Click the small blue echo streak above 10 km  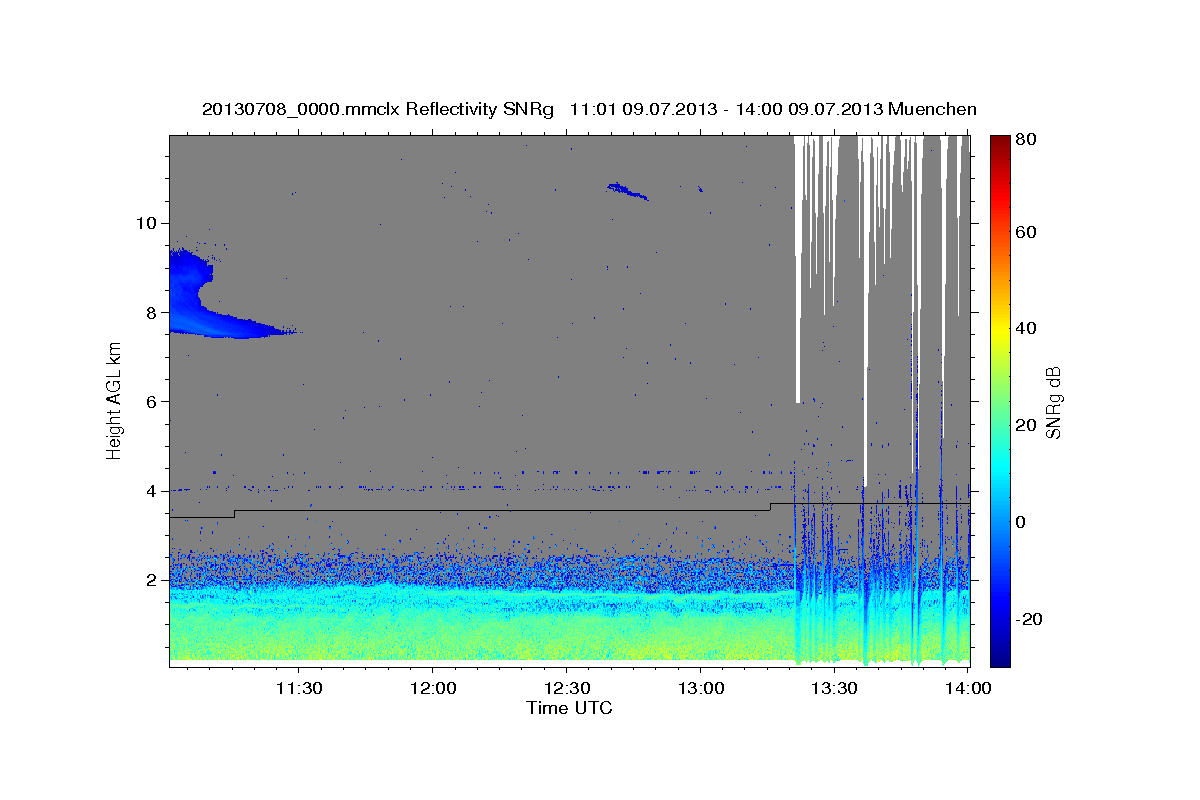(x=627, y=191)
